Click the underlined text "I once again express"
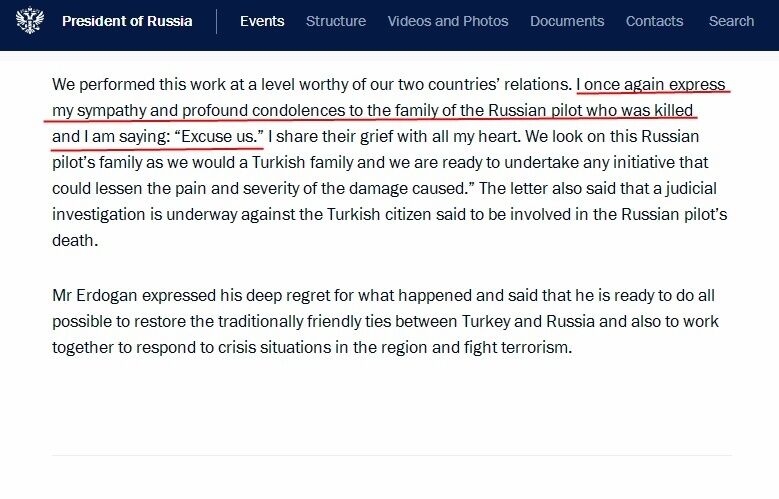Screen dimensions: 779x499 click(x=651, y=84)
